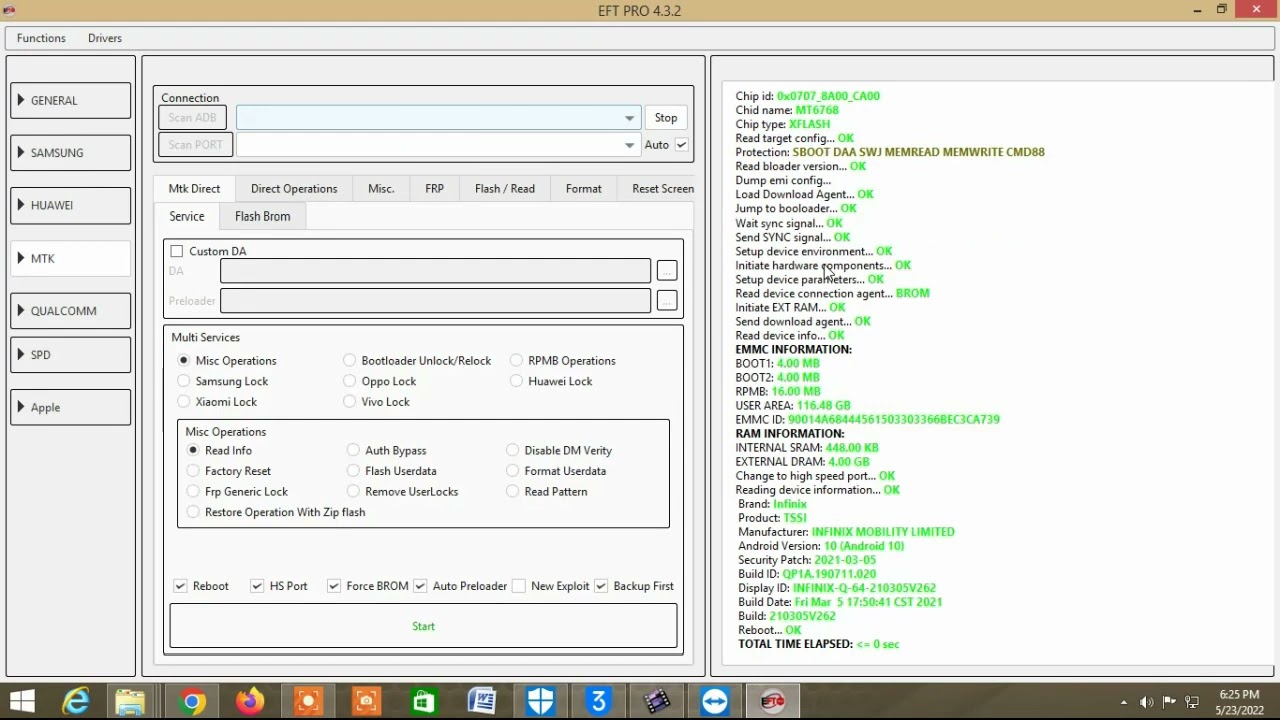This screenshot has width=1280, height=720.
Task: Toggle the Auto connection checkbox
Action: 682,145
